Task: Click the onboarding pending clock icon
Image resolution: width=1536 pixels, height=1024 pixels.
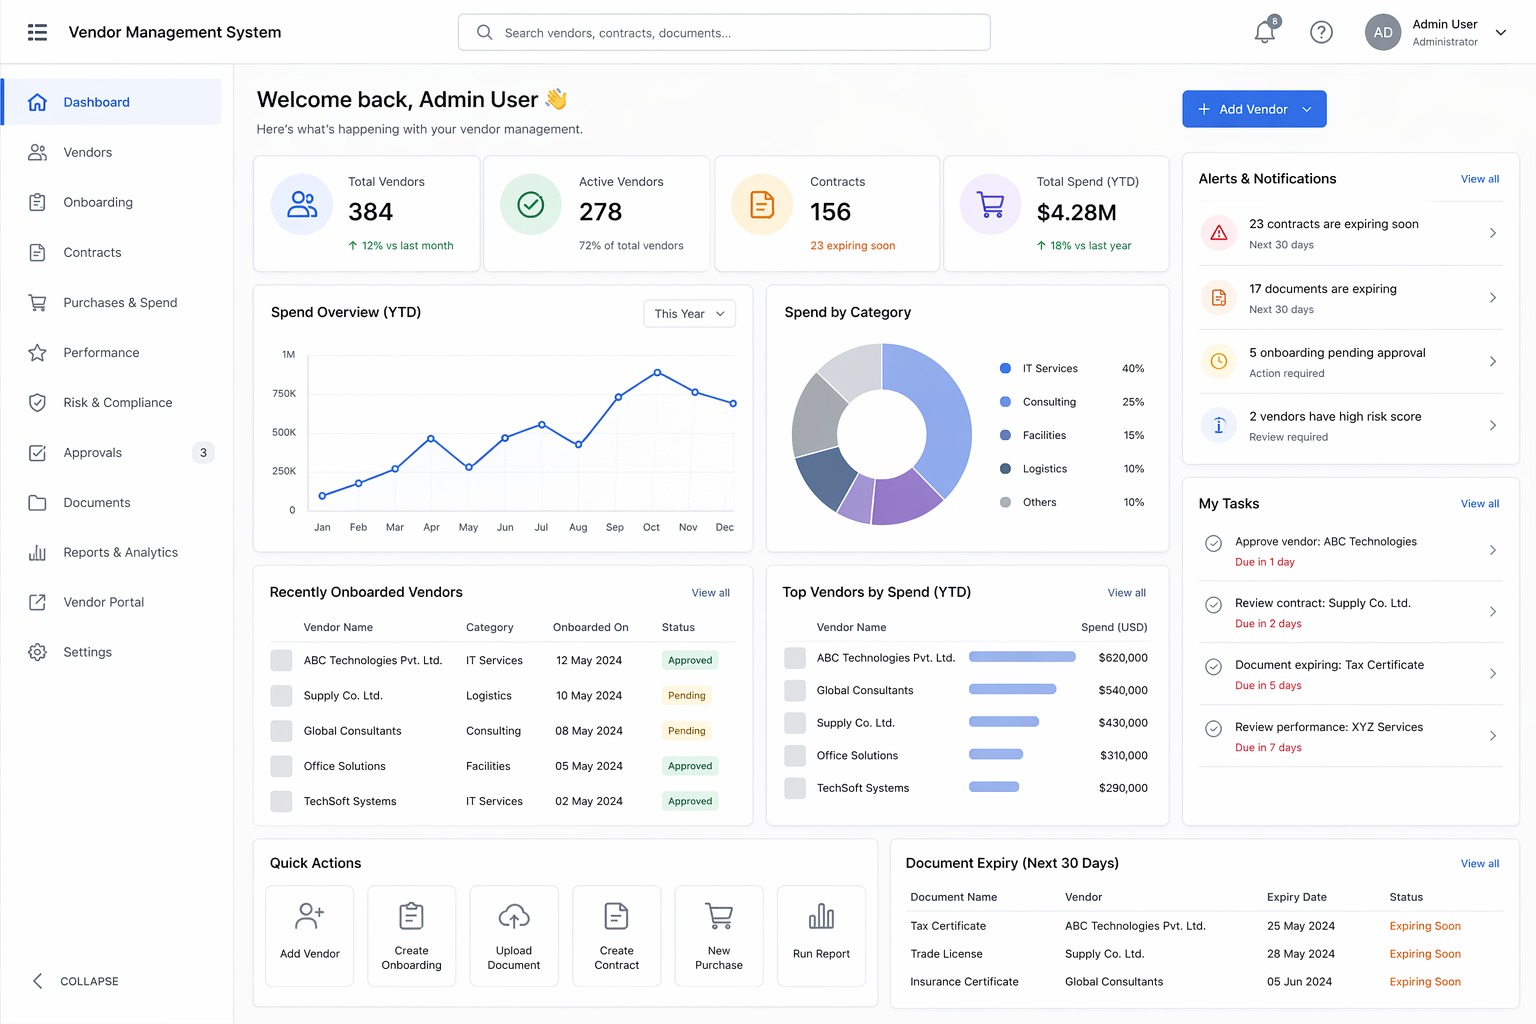Action: 1219,361
